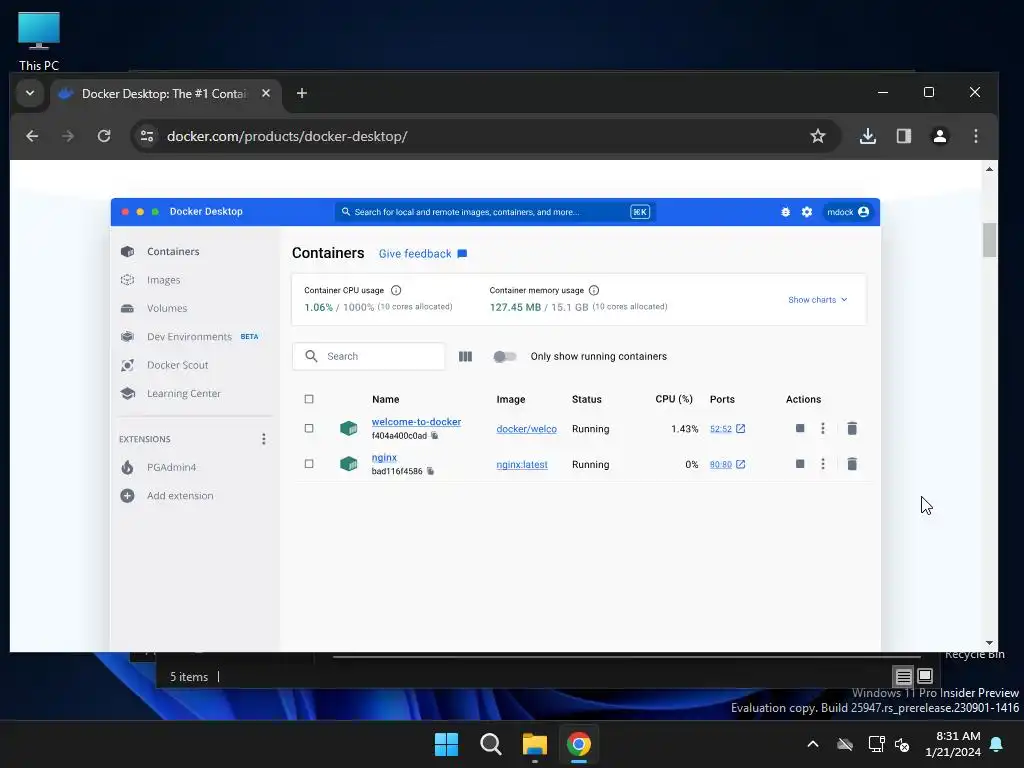Open Chrome downloads icon
Image resolution: width=1024 pixels, height=768 pixels.
click(x=867, y=136)
